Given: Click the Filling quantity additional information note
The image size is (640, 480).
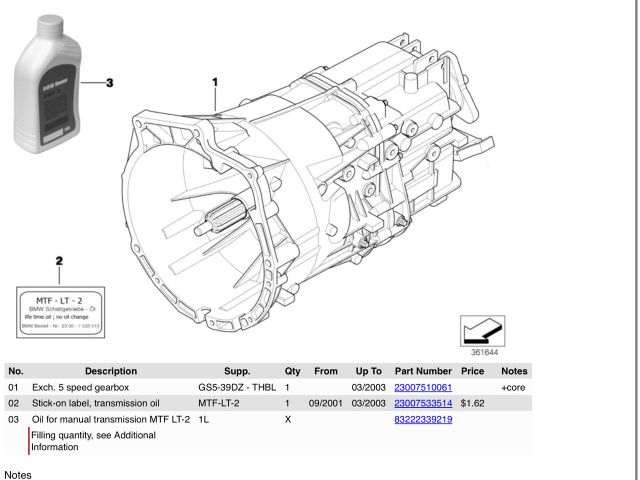Looking at the screenshot, I should point(109,442).
